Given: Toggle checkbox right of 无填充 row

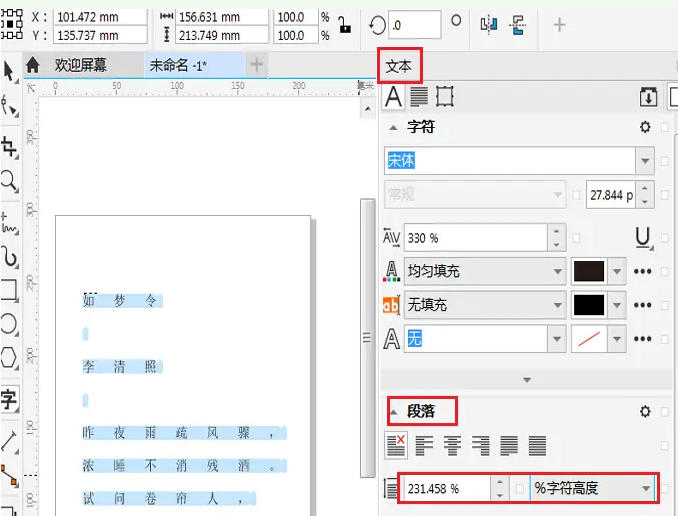Looking at the screenshot, I should [x=665, y=305].
